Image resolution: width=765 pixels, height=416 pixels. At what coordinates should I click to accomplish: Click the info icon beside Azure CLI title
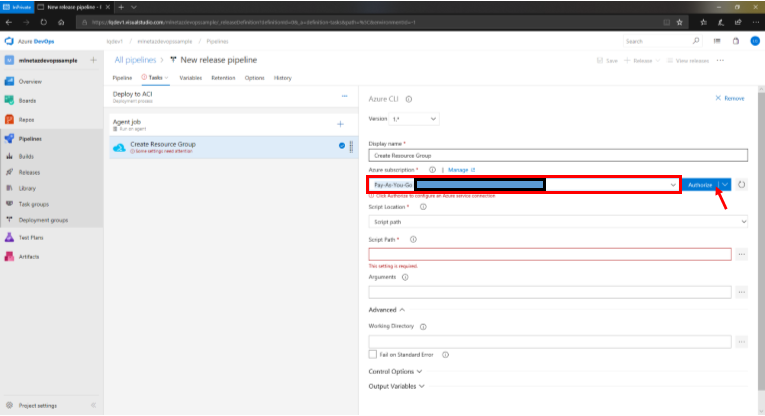tap(409, 99)
